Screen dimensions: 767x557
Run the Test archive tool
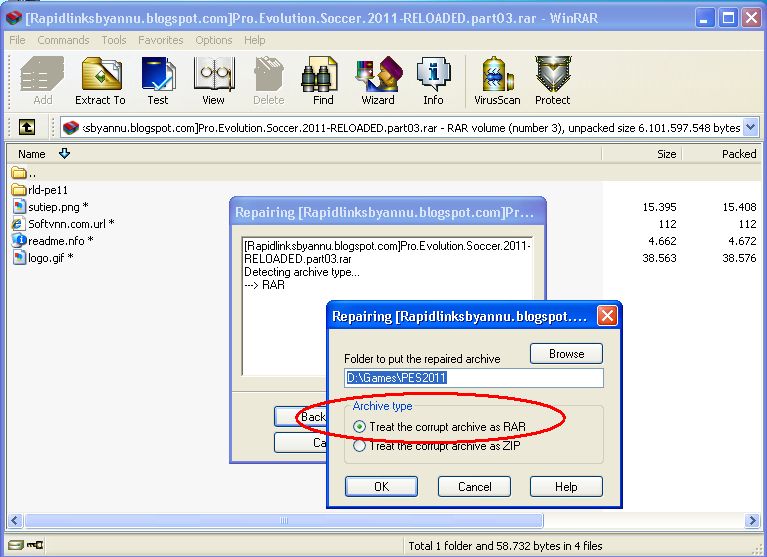pyautogui.click(x=158, y=80)
